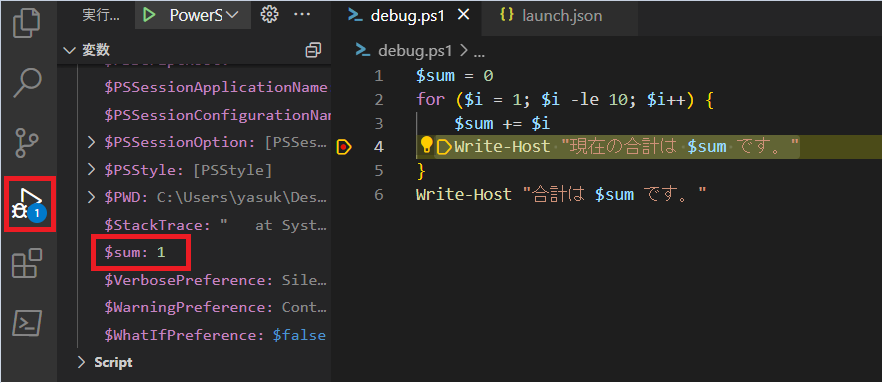Click the closing brace on line 5
882x383 pixels.
[421, 171]
